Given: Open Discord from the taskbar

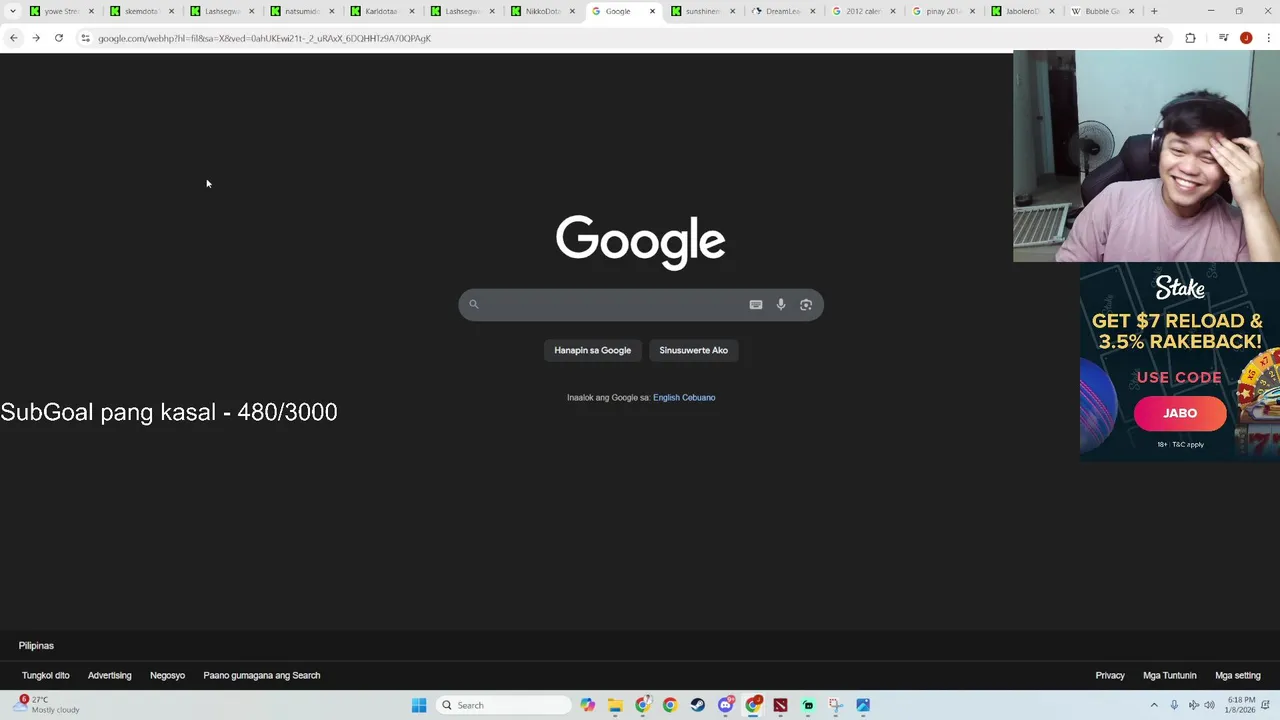Looking at the screenshot, I should click(x=726, y=705).
